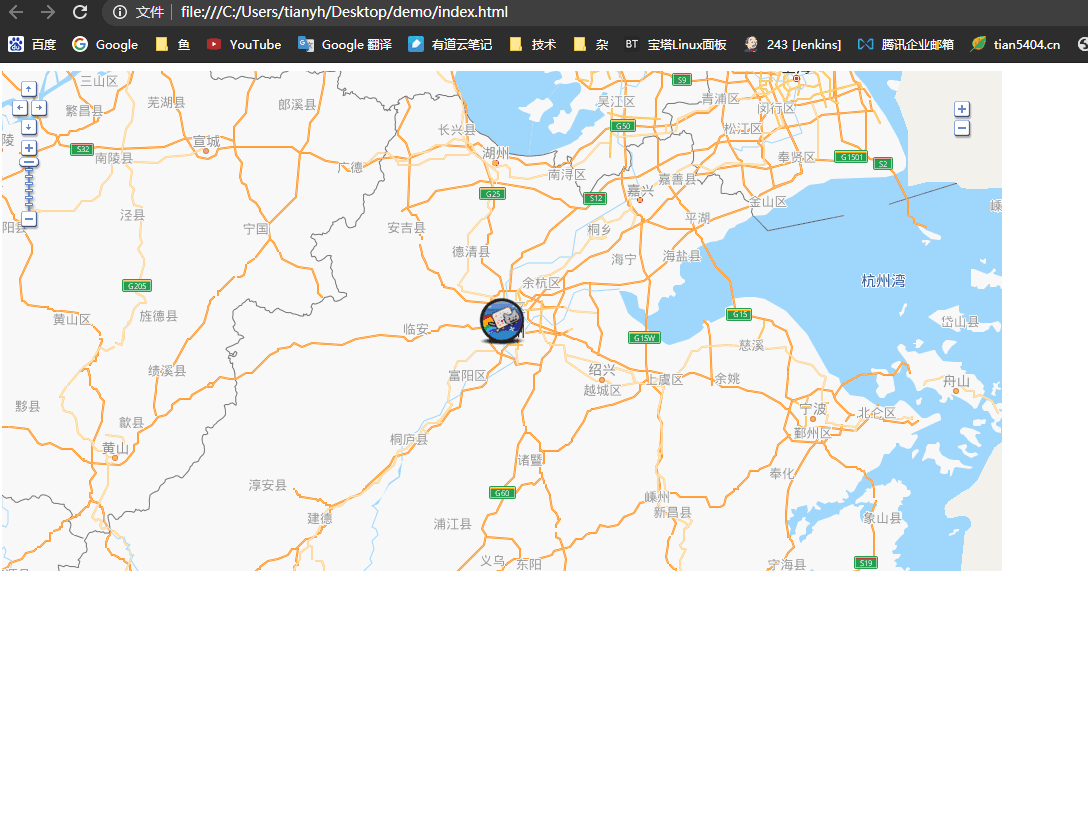This screenshot has width=1088, height=840.
Task: Click the browser forward arrow
Action: 47,12
